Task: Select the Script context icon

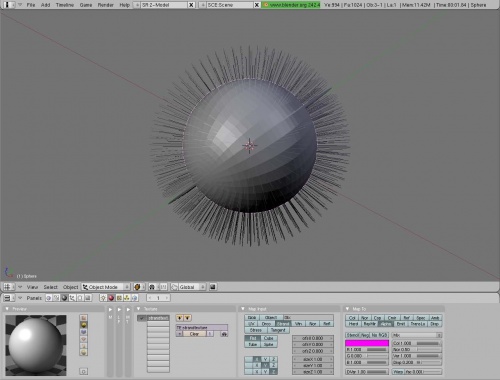Action: [56, 298]
